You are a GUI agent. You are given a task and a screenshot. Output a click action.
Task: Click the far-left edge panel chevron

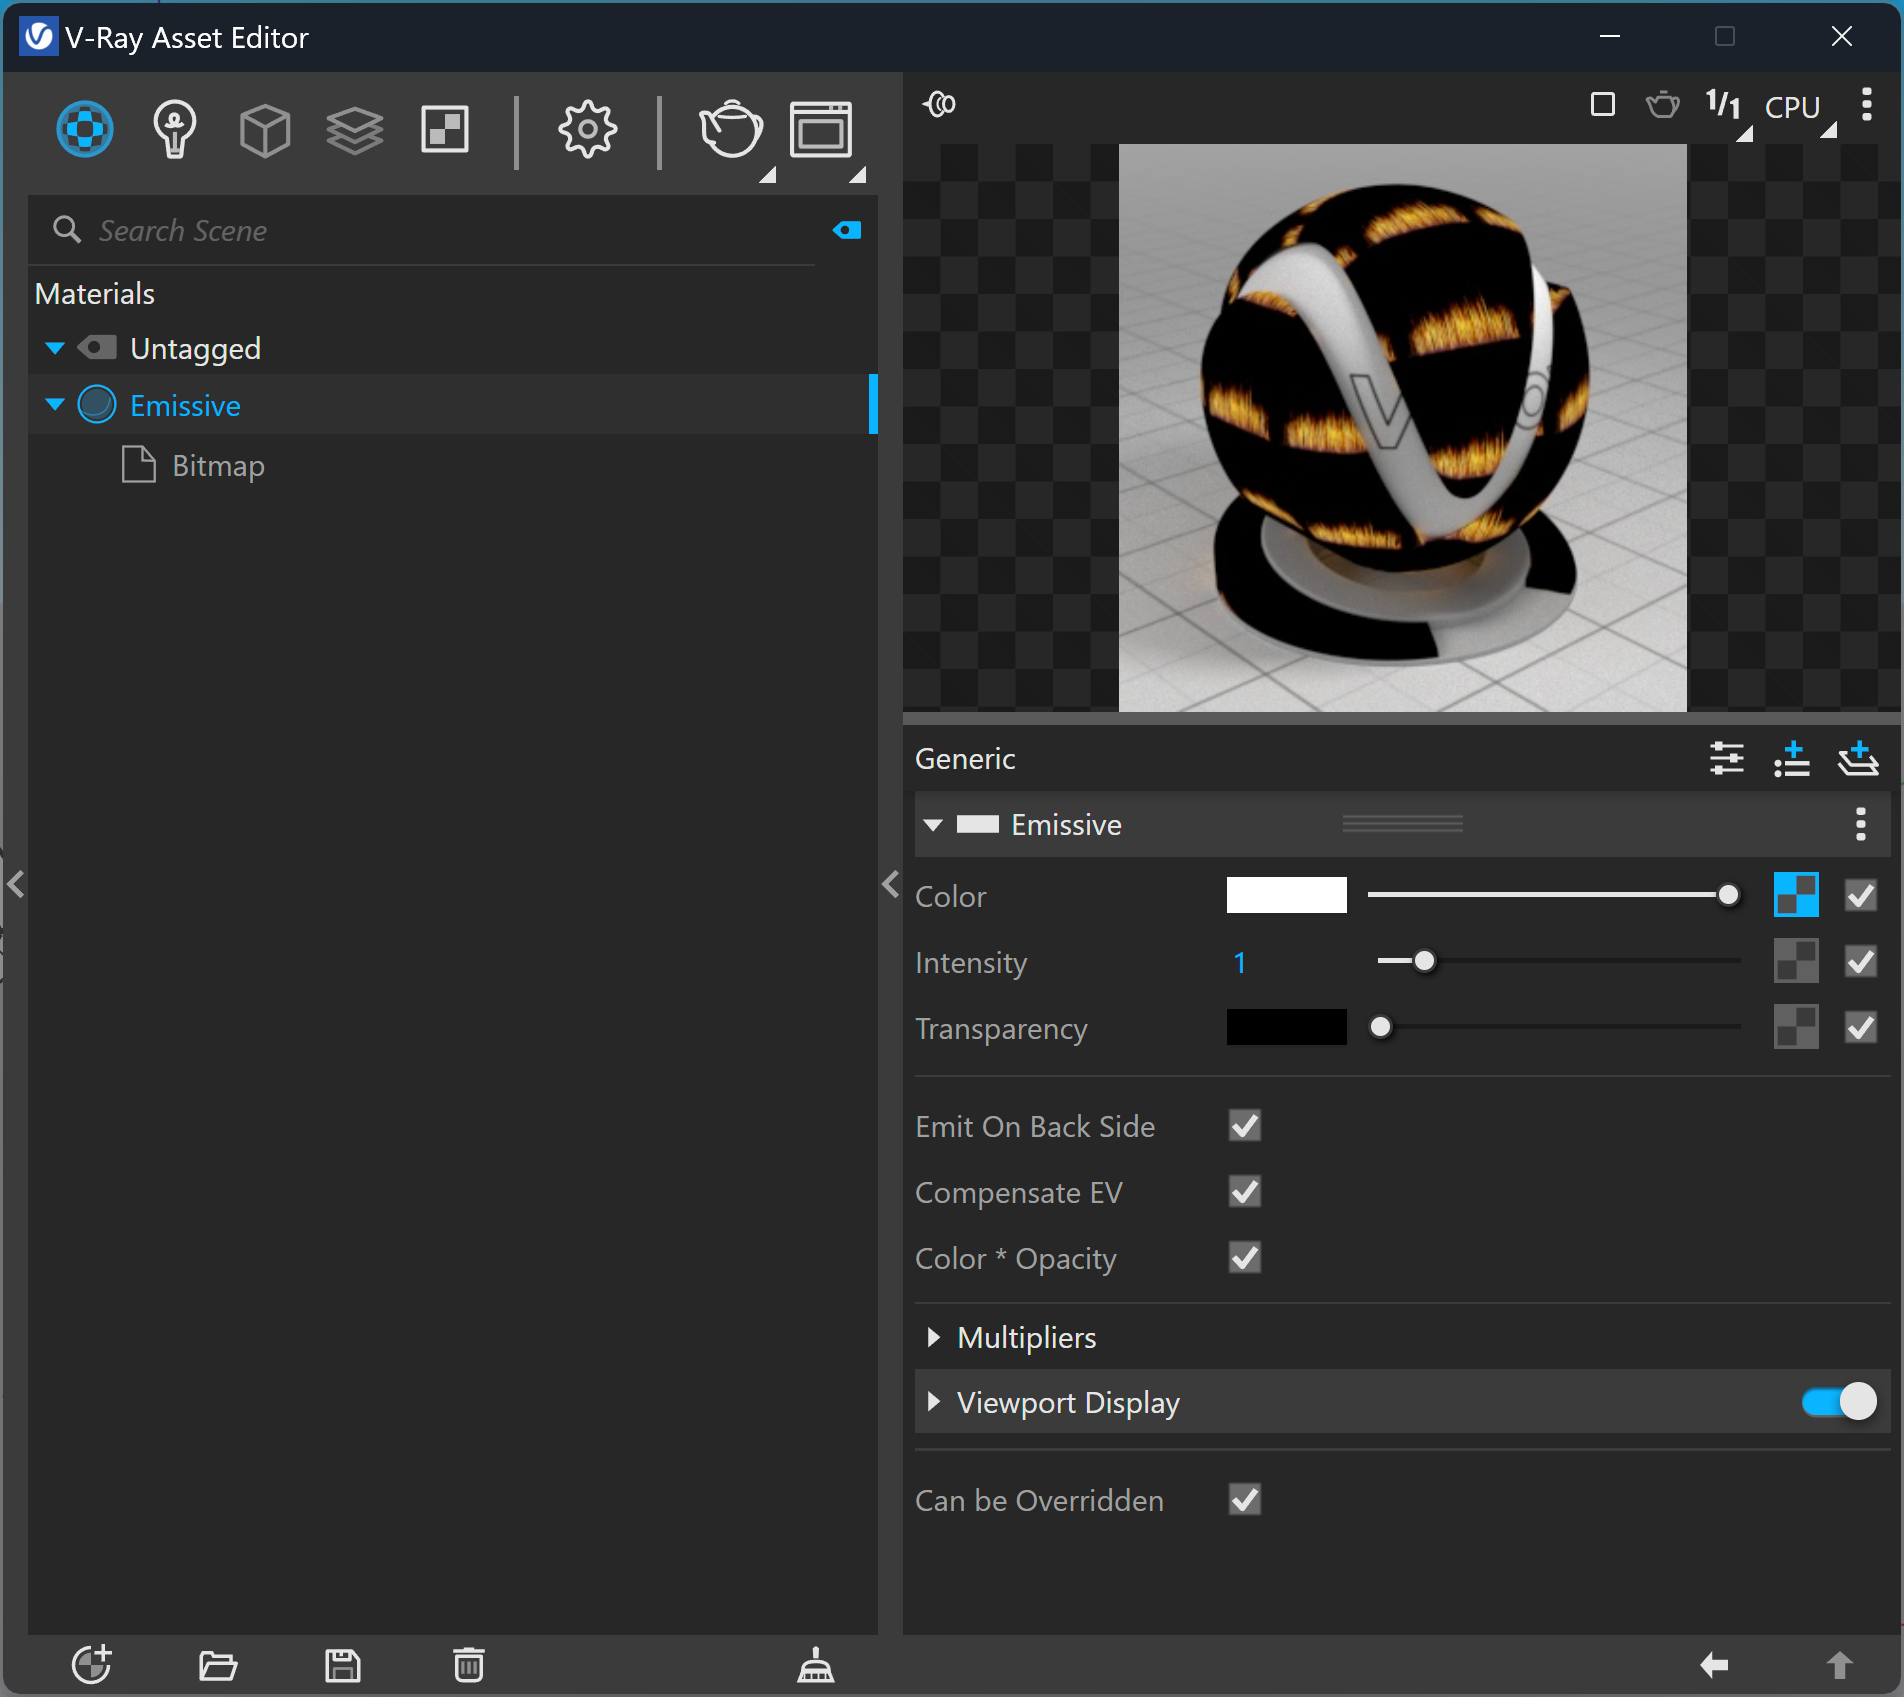tap(15, 884)
